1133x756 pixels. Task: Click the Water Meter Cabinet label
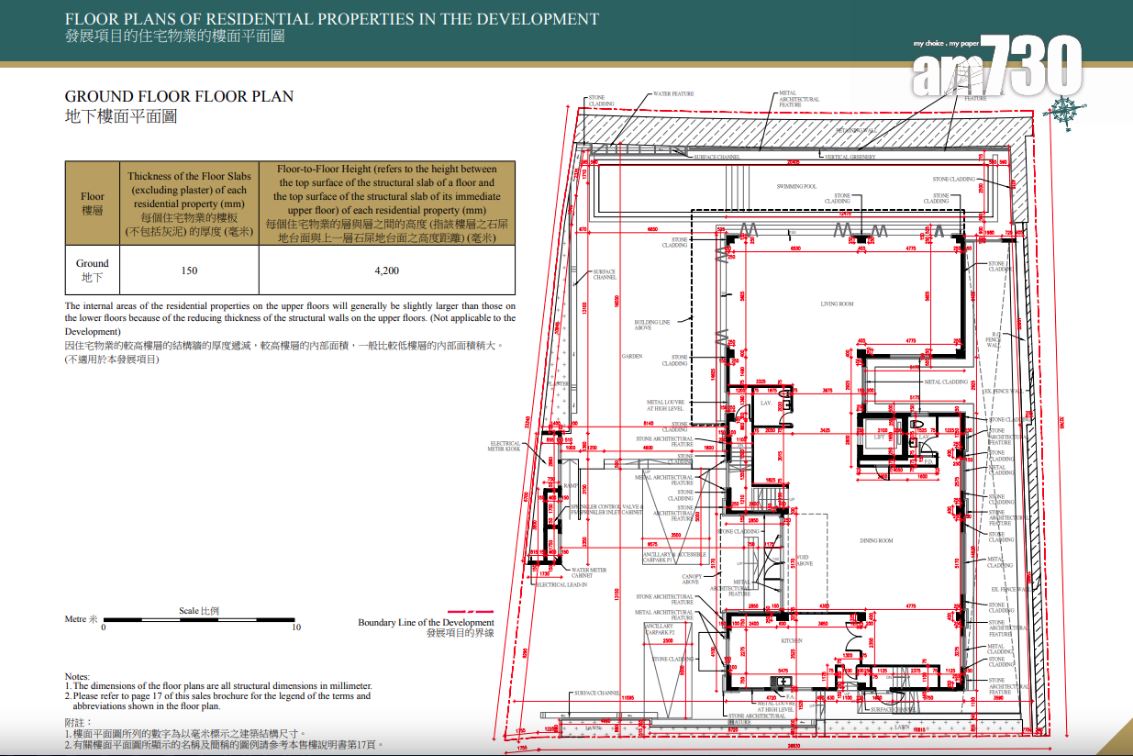tap(589, 572)
